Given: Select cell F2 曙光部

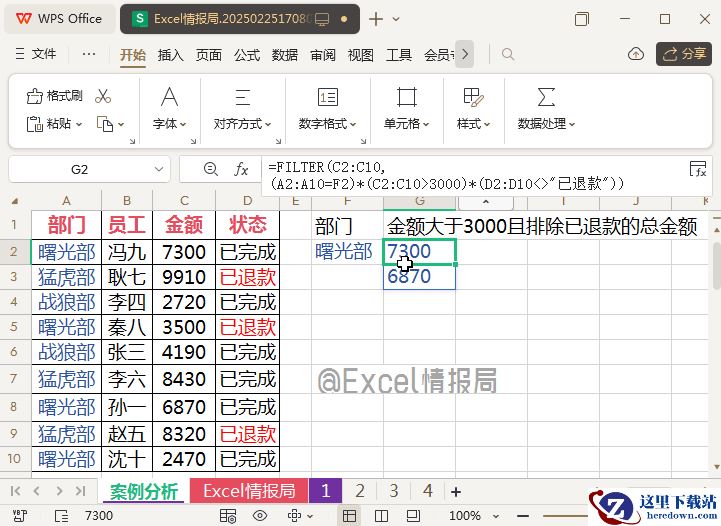Looking at the screenshot, I should click(x=347, y=252).
